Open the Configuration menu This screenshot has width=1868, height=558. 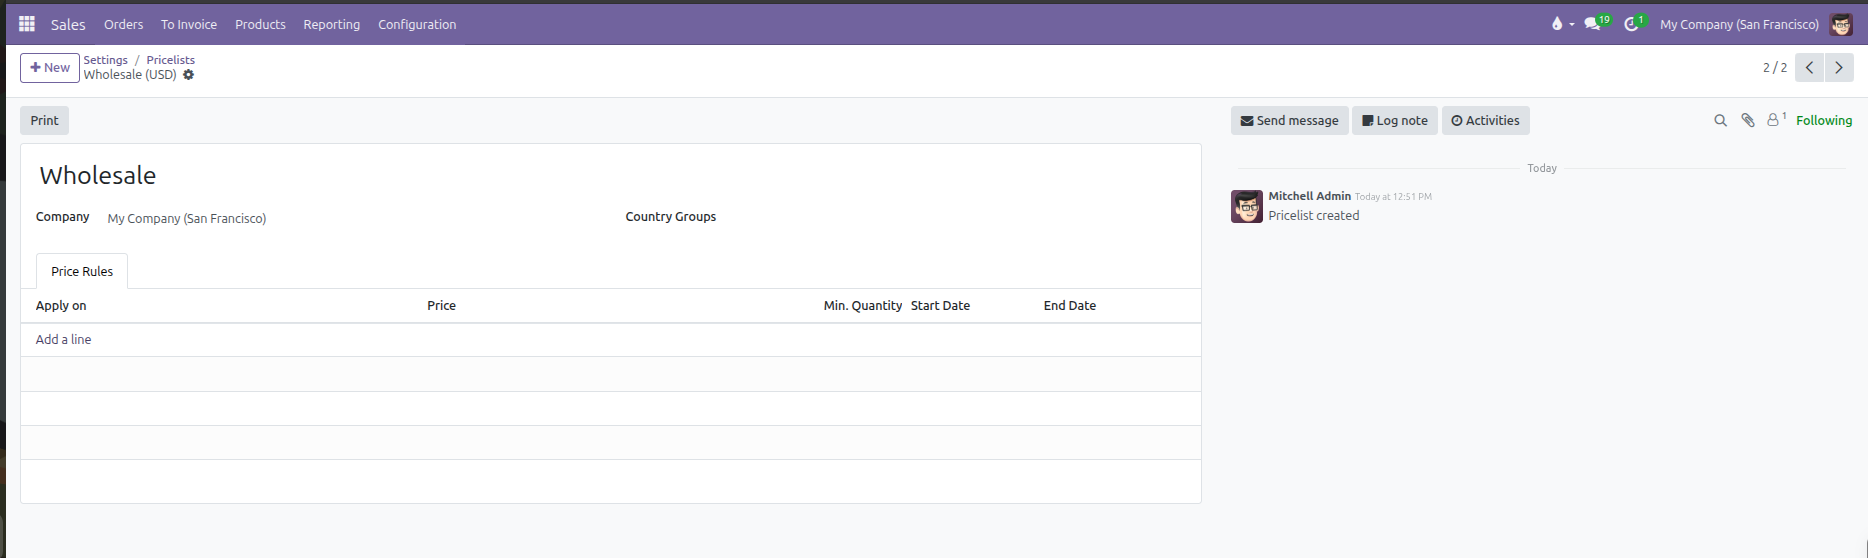(417, 24)
